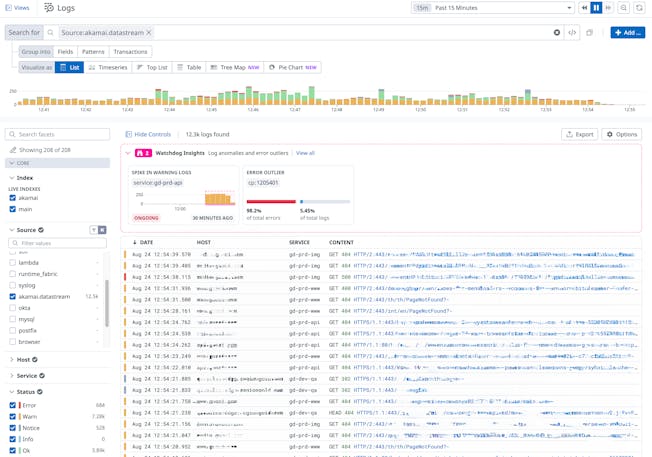
Task: Sort by the DATE column header
Action: tap(146, 242)
